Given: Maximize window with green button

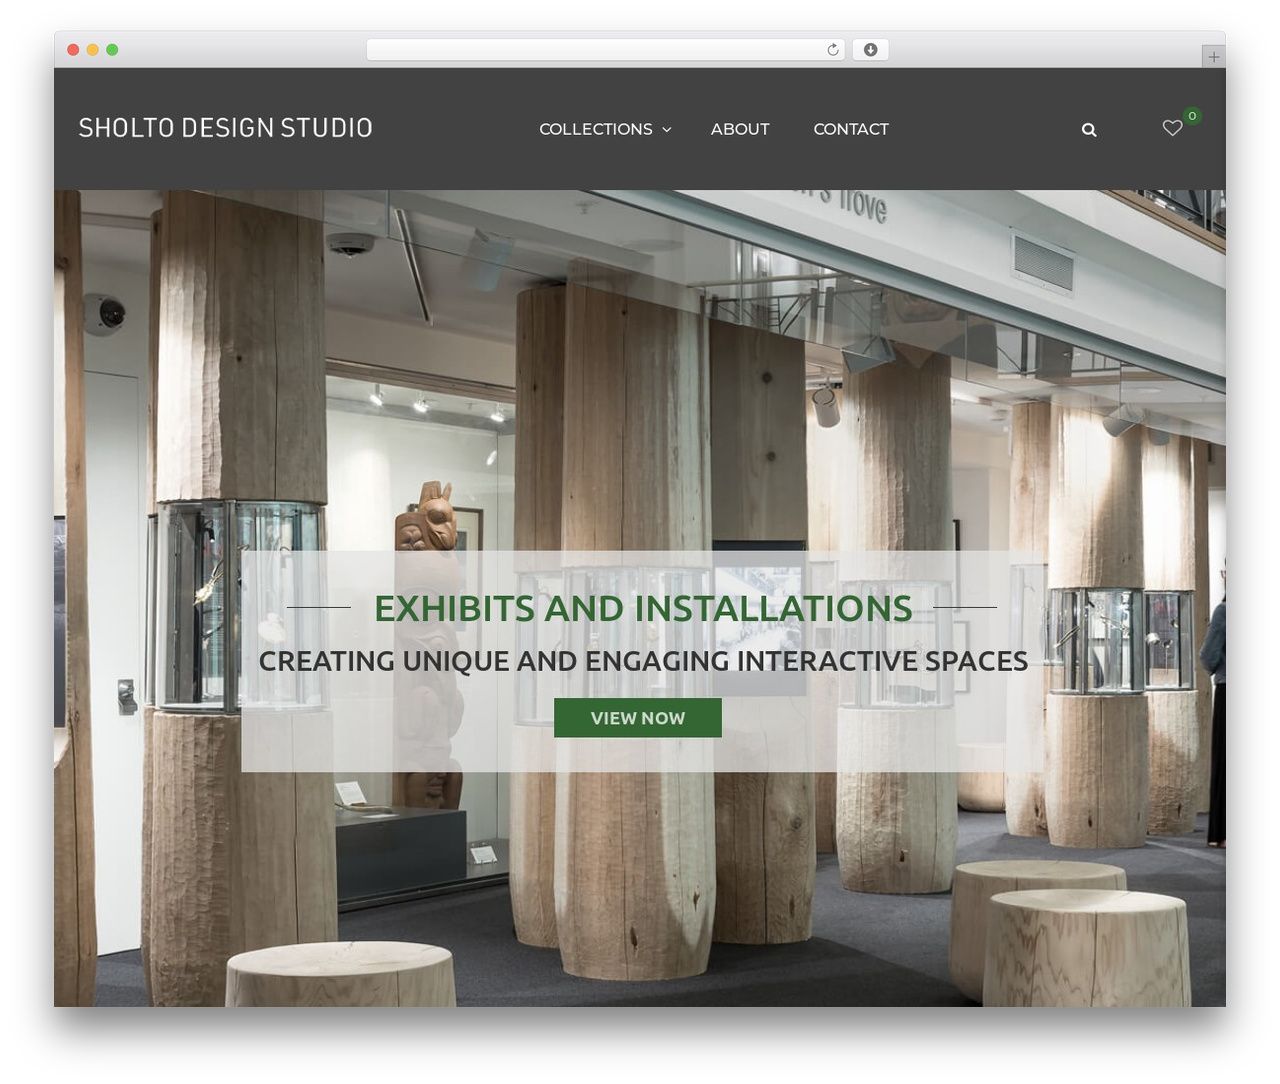Looking at the screenshot, I should 112,50.
